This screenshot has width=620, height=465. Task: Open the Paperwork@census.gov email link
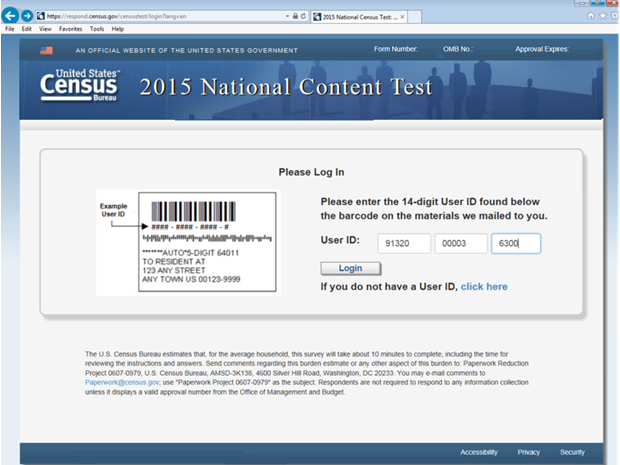122,382
